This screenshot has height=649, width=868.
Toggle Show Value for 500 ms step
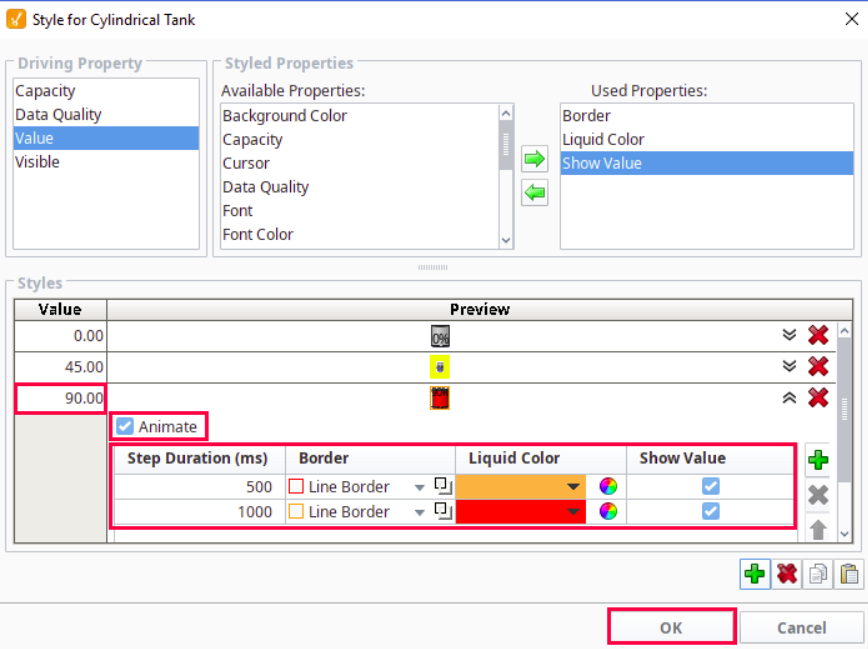click(x=710, y=487)
